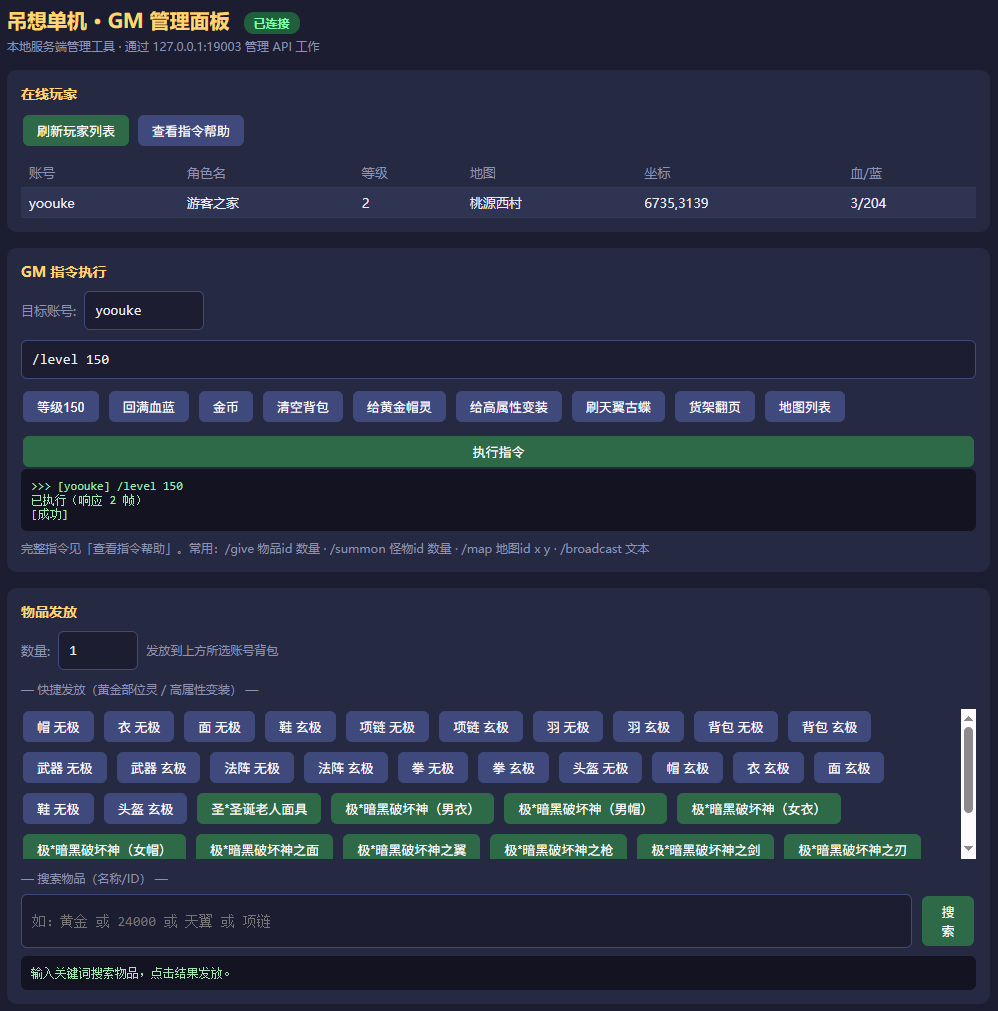
Task: Click the 极*暗黑破坏神（女衣） chip
Action: pos(759,809)
